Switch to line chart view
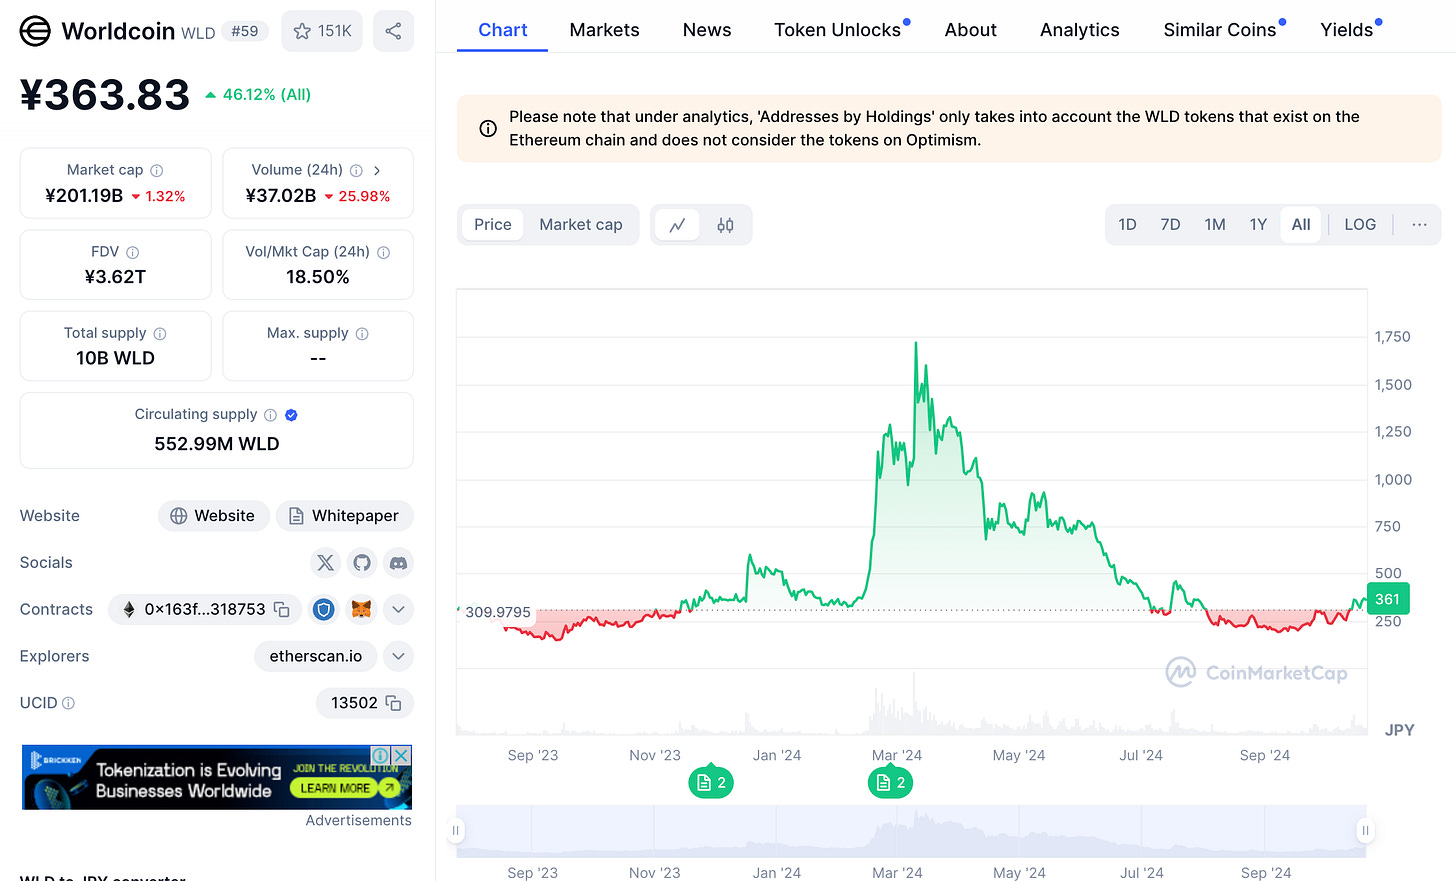This screenshot has height=881, width=1456. pos(677,225)
